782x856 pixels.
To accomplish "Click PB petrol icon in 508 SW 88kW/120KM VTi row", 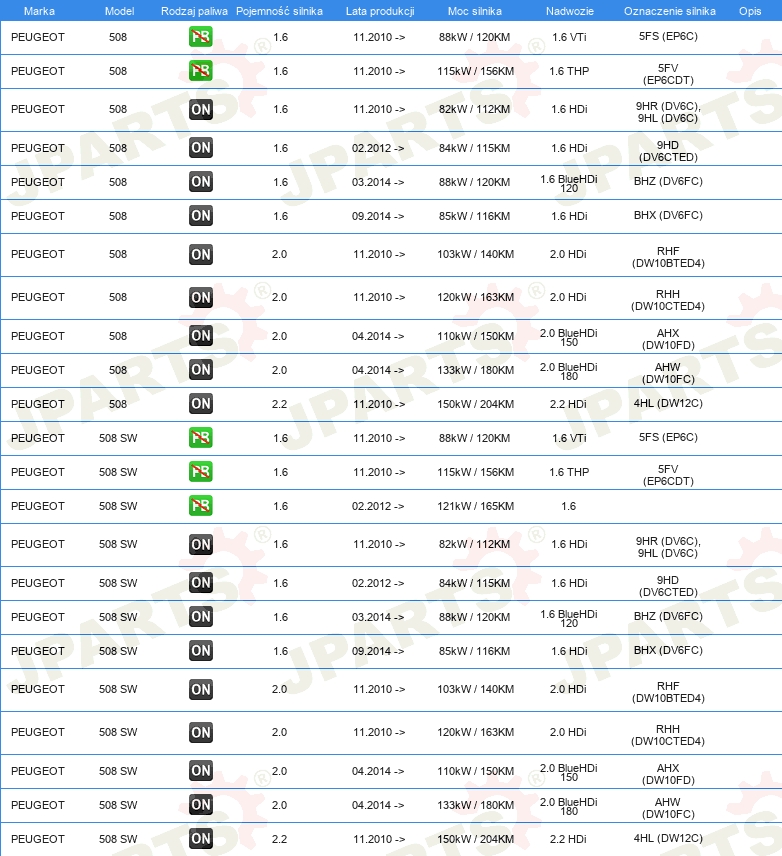I will pyautogui.click(x=200, y=437).
